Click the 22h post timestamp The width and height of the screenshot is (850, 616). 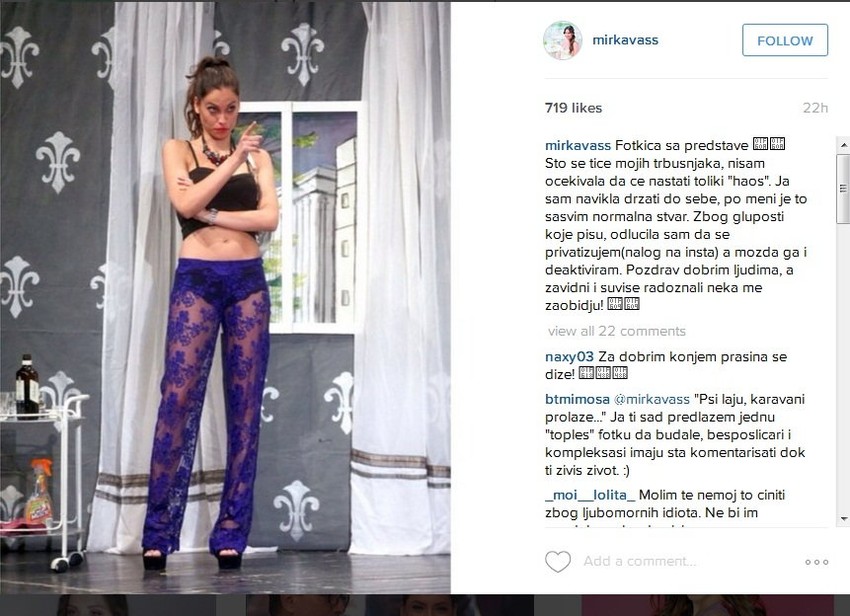815,108
